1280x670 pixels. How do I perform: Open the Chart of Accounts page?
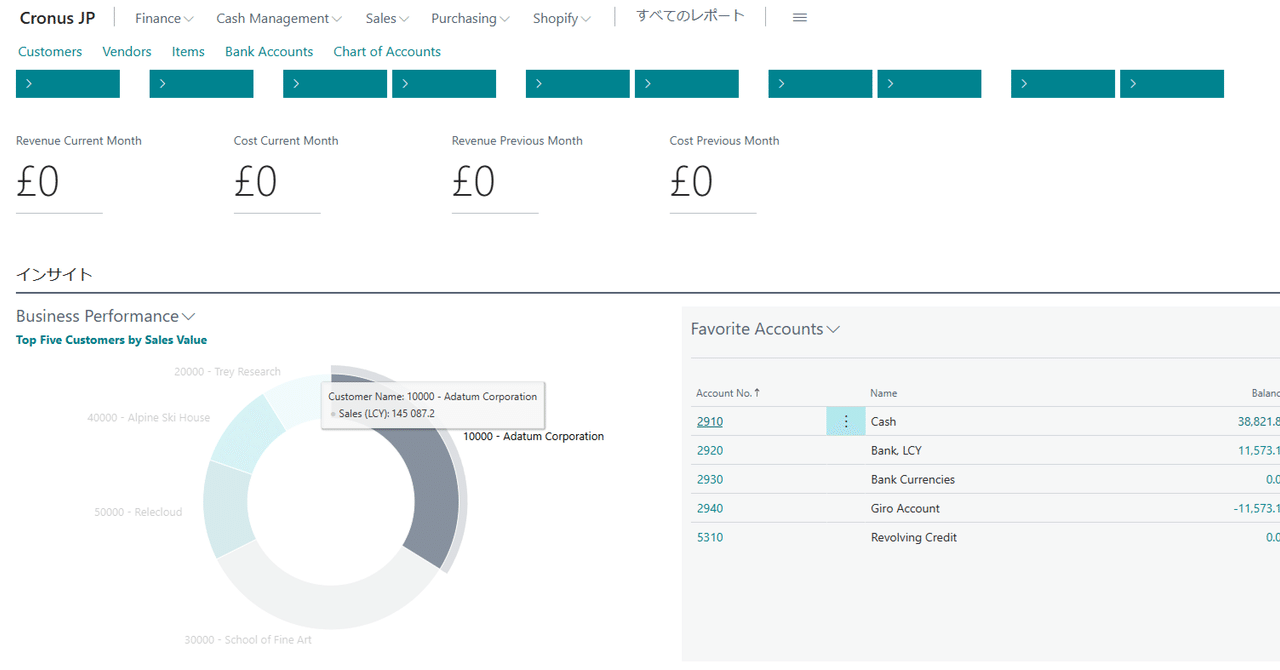pyautogui.click(x=387, y=51)
